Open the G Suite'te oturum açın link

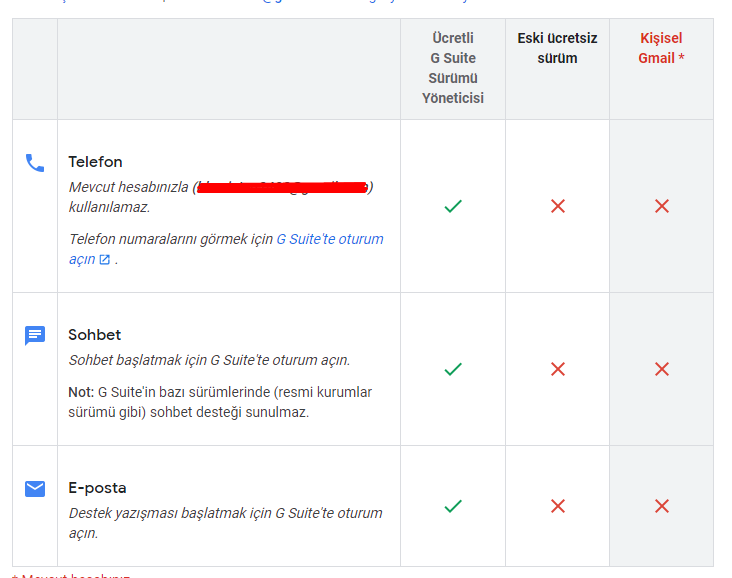click(x=226, y=249)
